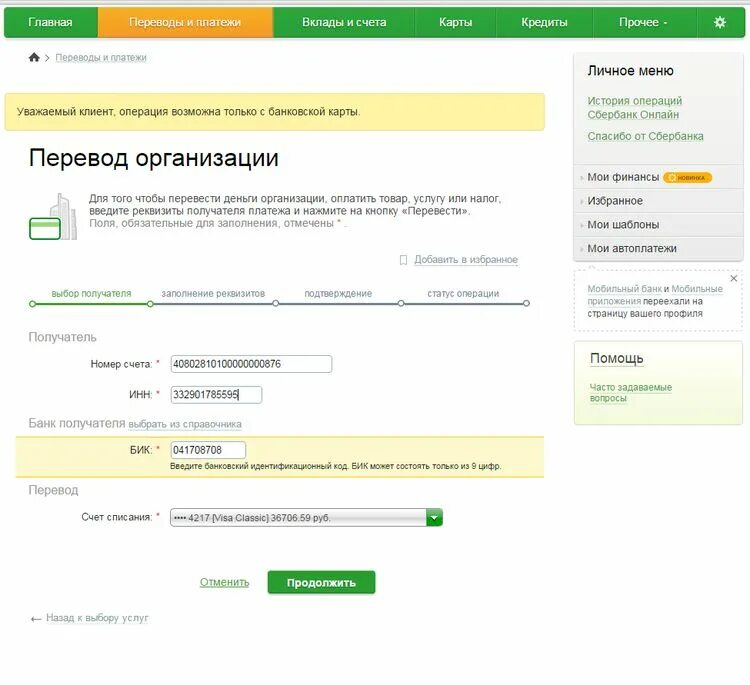Image resolution: width=750 pixels, height=685 pixels.
Task: Click выбрать из справочника link
Action: (185, 424)
